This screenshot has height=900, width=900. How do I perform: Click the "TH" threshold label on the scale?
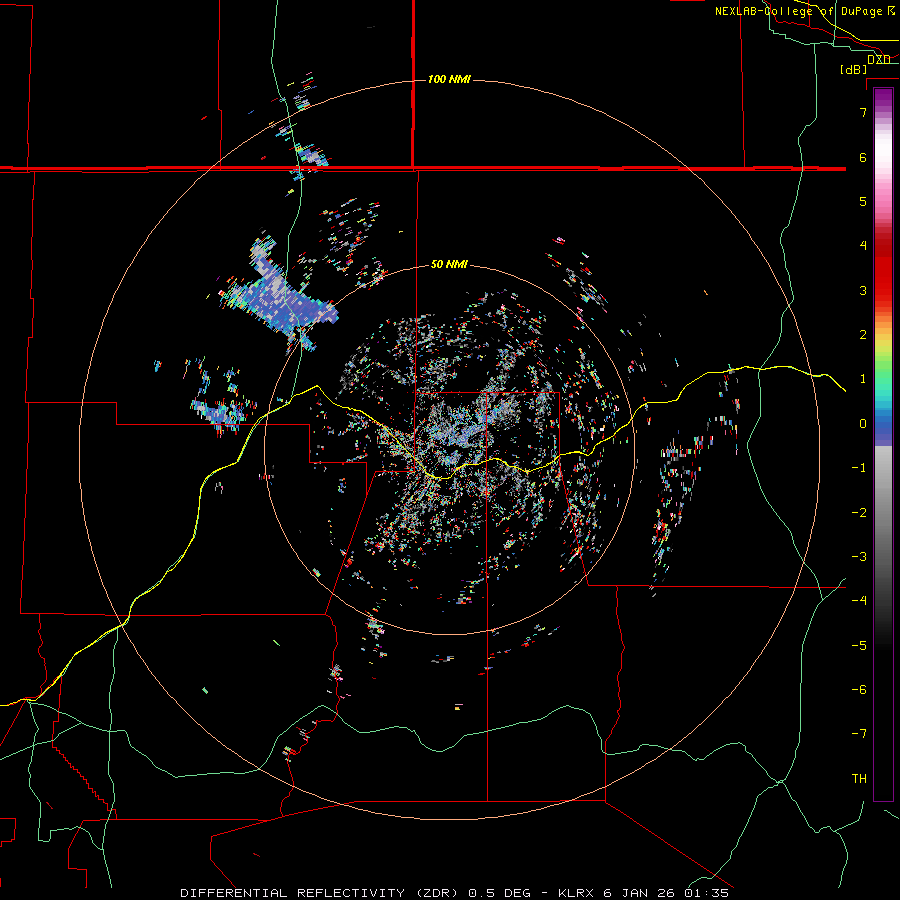(859, 779)
